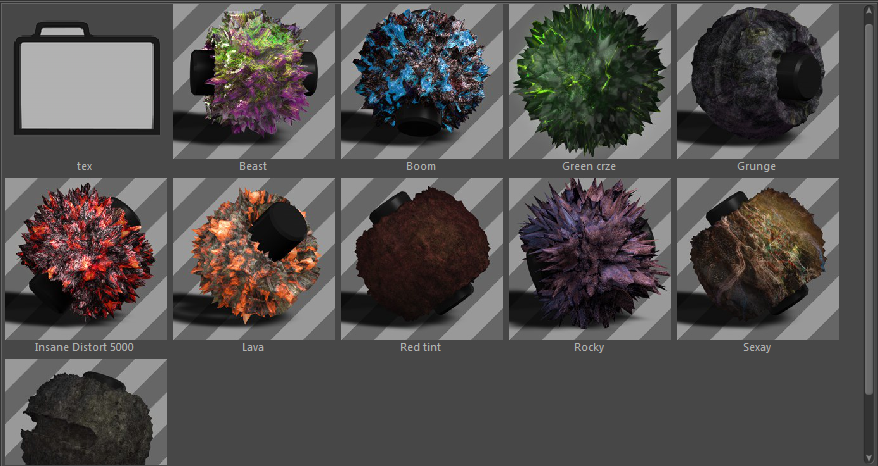Image resolution: width=878 pixels, height=466 pixels.
Task: Click the "Green crze" text label
Action: pyautogui.click(x=589, y=167)
